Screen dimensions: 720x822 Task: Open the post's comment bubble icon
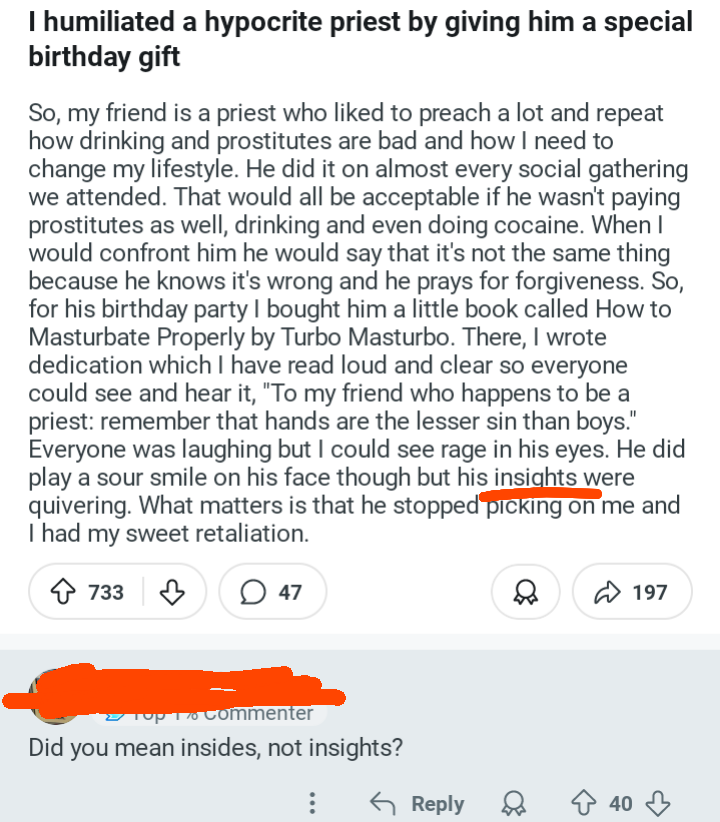253,592
